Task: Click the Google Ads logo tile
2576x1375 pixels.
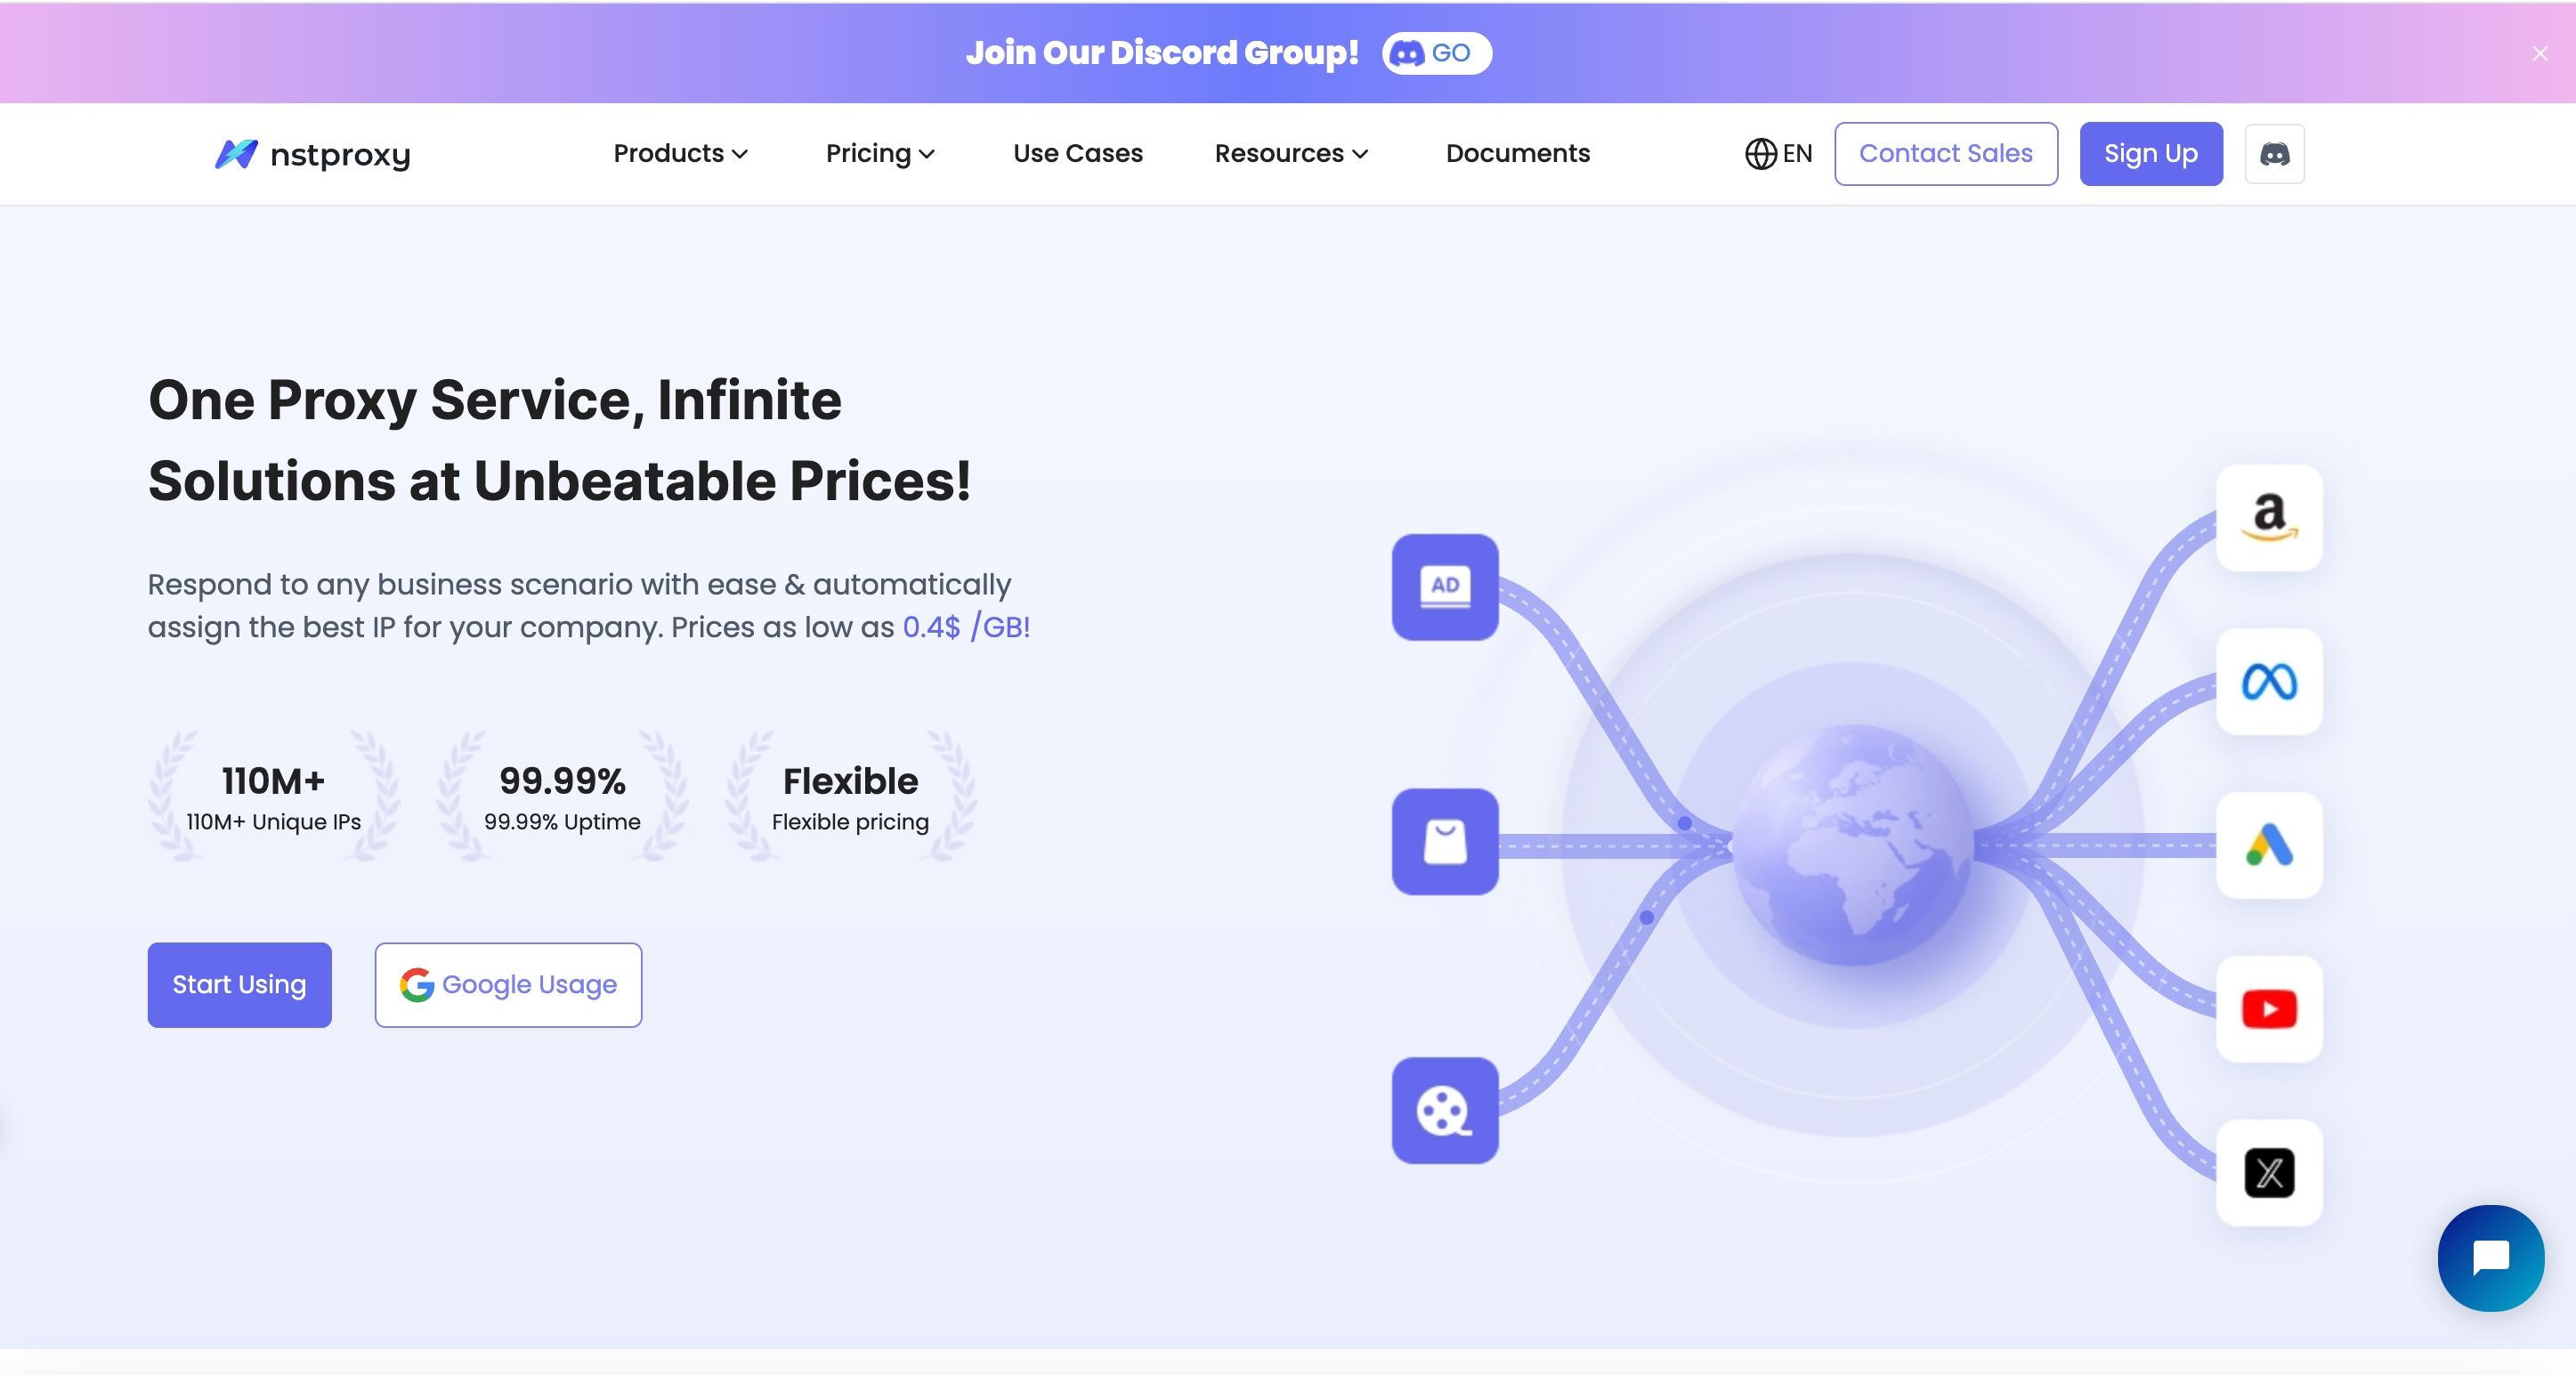Action: pyautogui.click(x=2269, y=846)
